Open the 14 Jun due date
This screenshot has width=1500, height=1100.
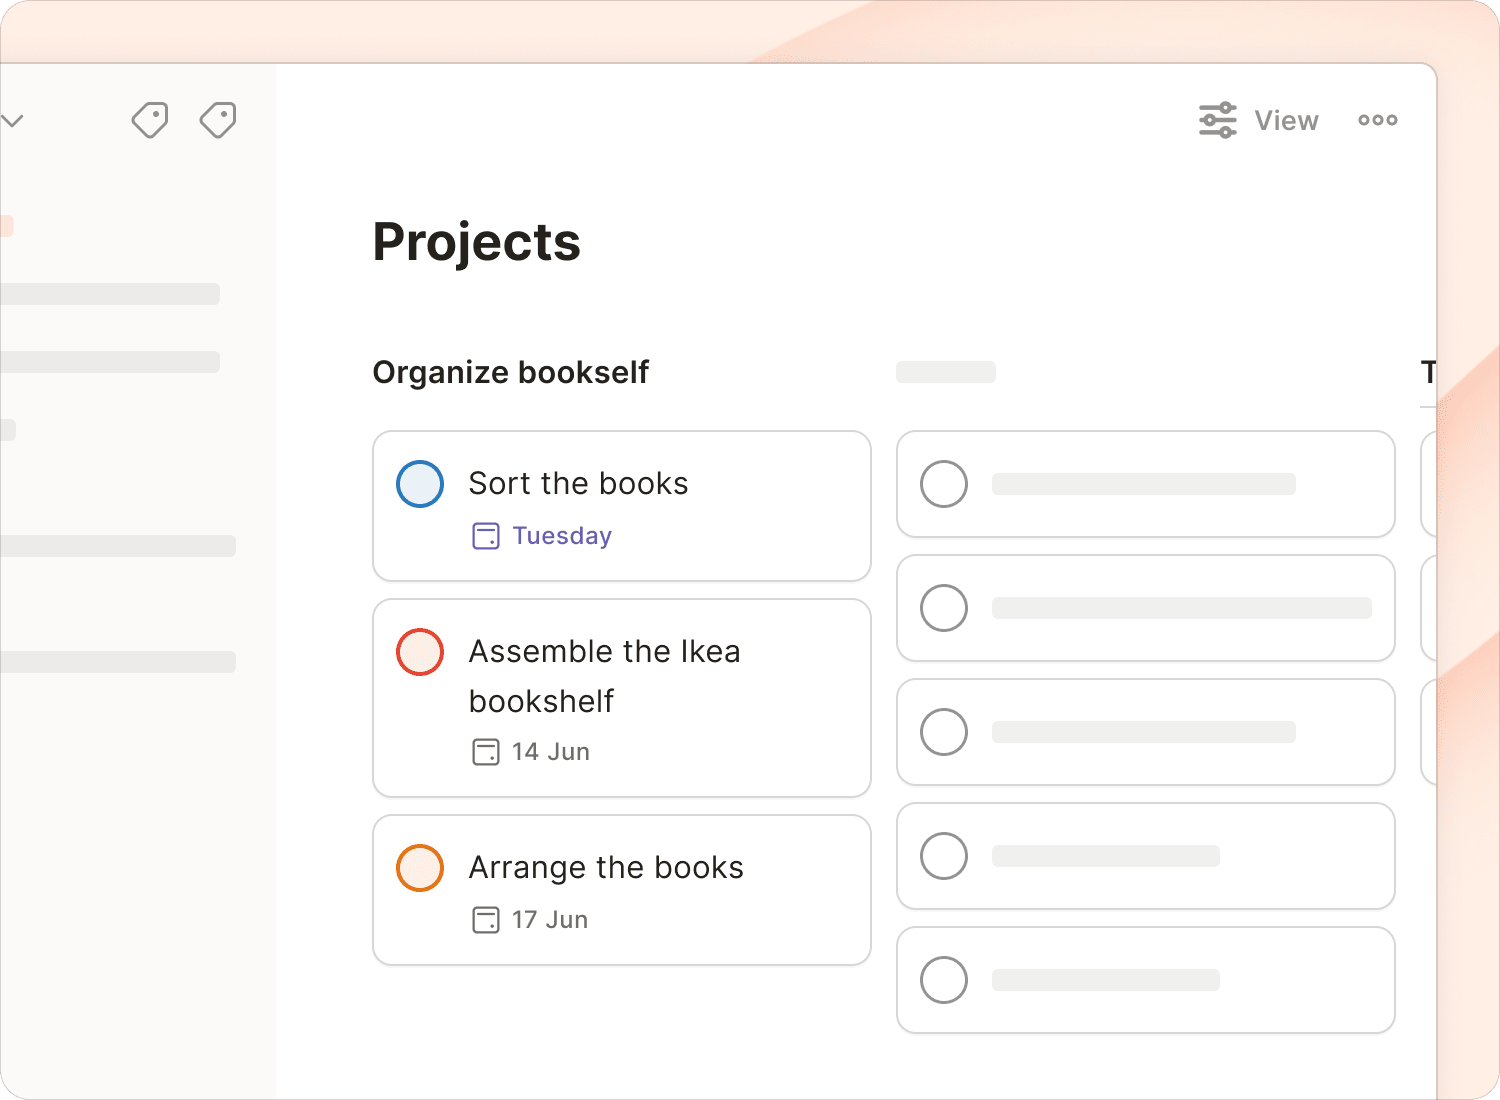(551, 752)
